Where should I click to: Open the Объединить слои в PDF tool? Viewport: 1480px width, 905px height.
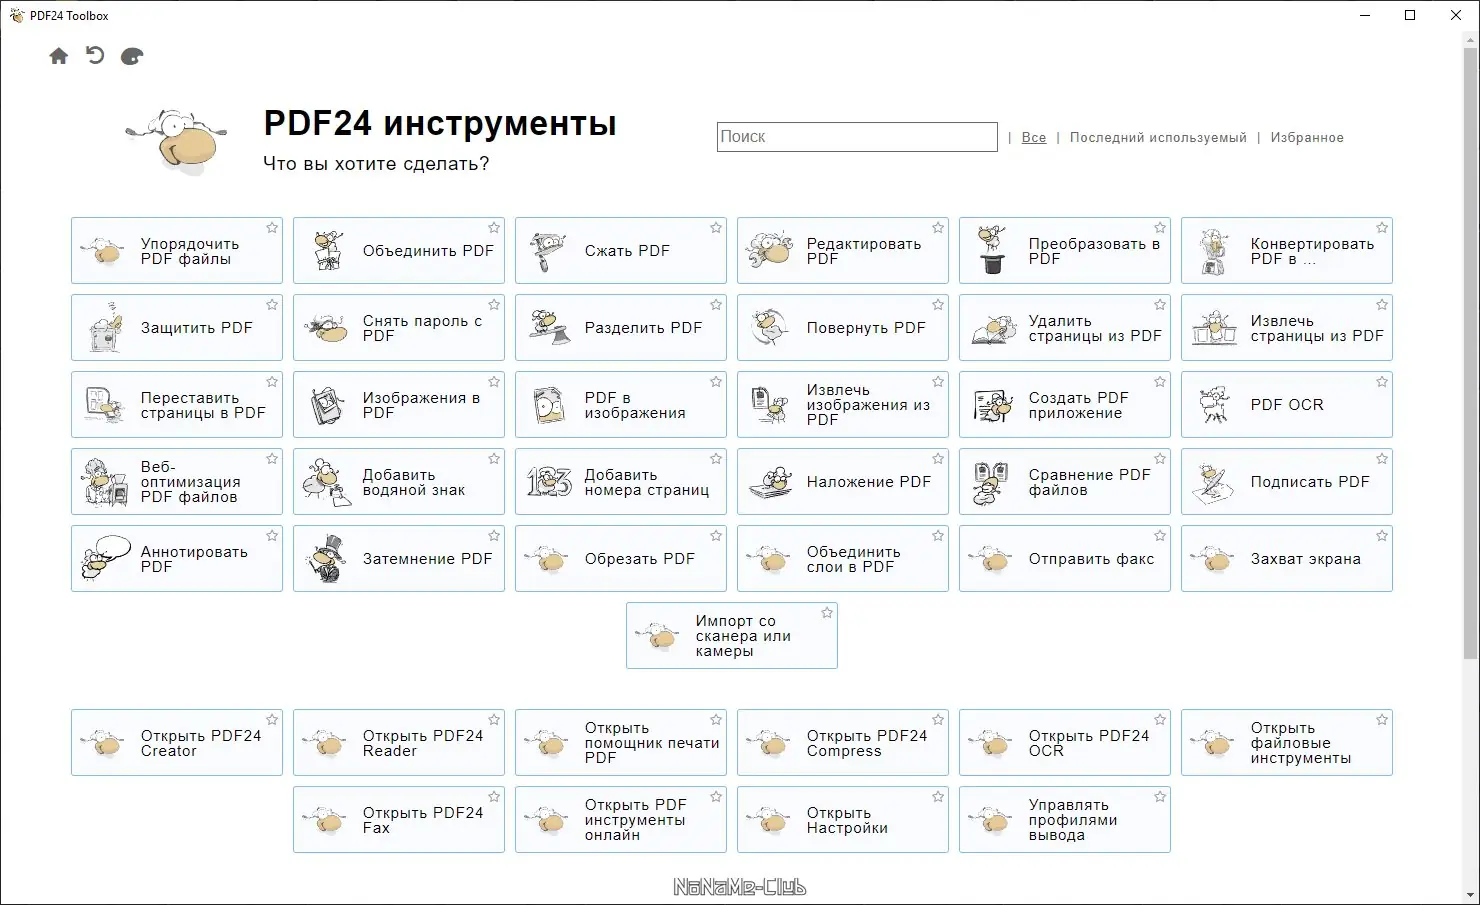(x=843, y=559)
